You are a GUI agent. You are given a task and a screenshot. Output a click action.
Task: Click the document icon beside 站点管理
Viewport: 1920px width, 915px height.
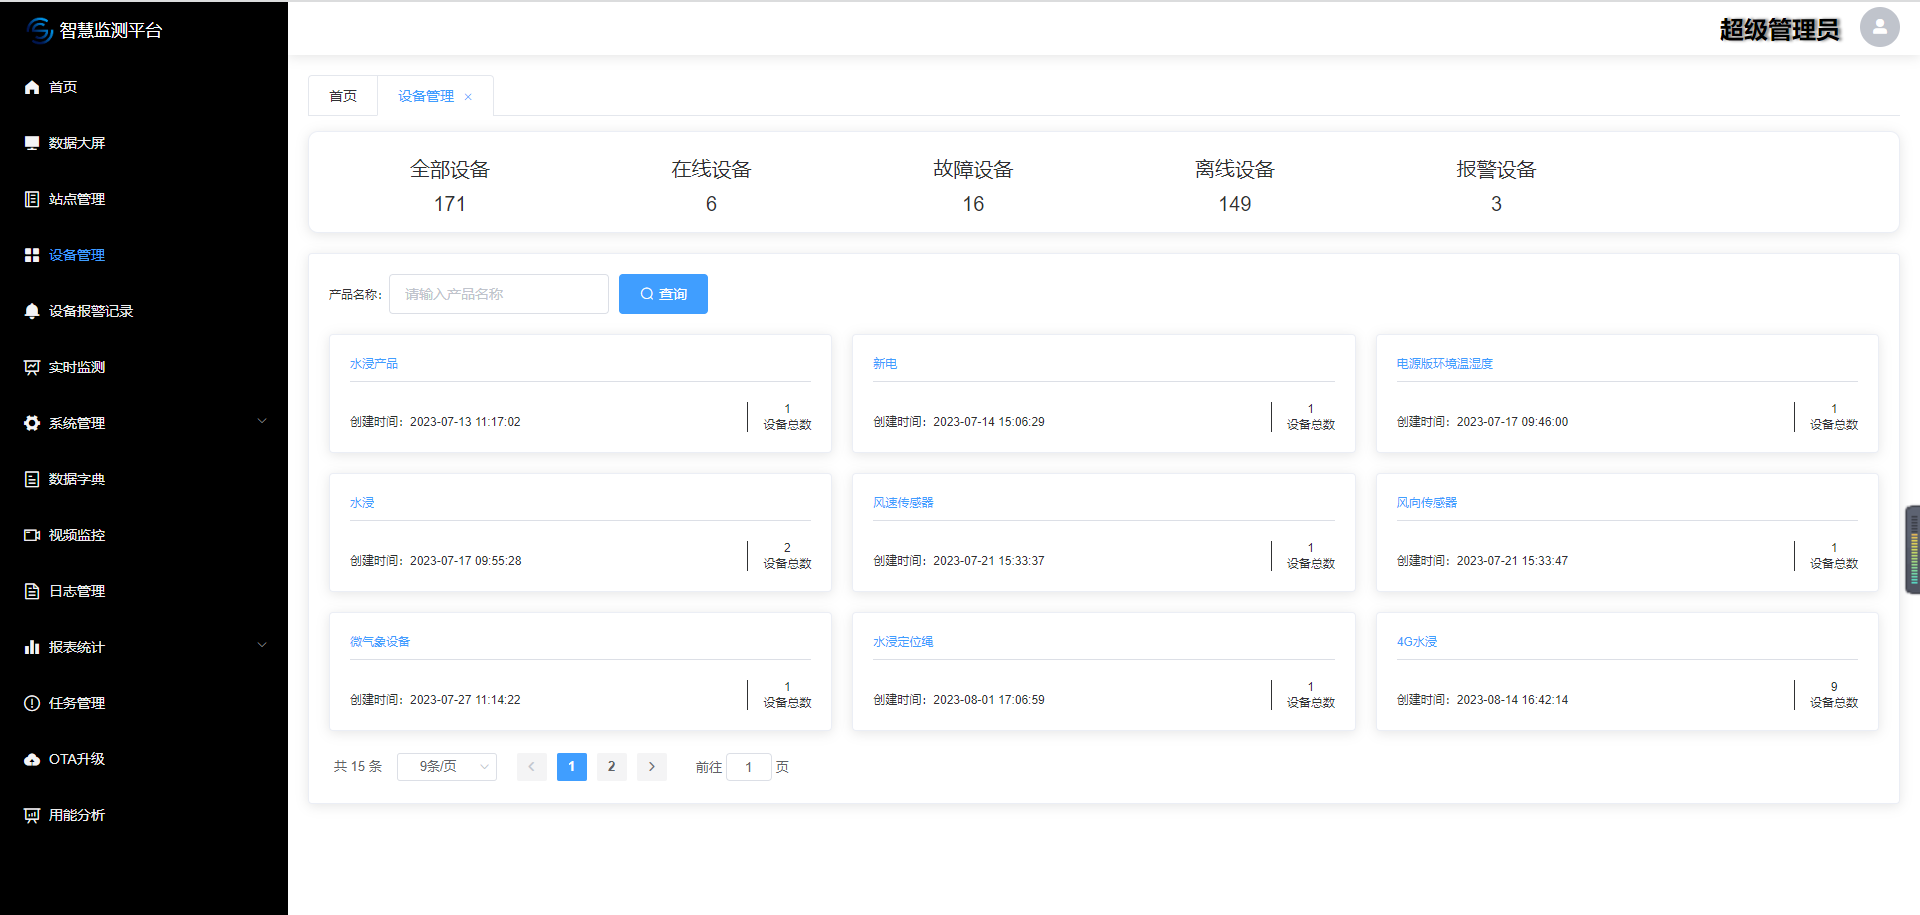32,199
